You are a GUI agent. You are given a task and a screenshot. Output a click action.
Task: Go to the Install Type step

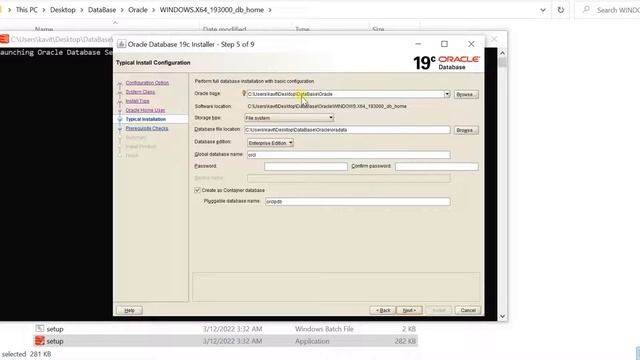coord(138,101)
